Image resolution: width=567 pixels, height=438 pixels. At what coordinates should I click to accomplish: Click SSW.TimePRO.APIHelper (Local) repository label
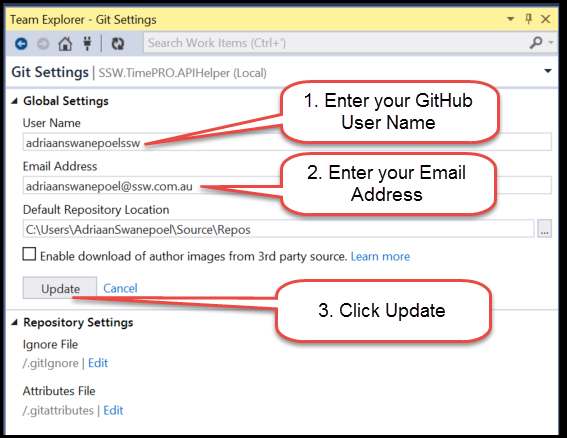183,73
